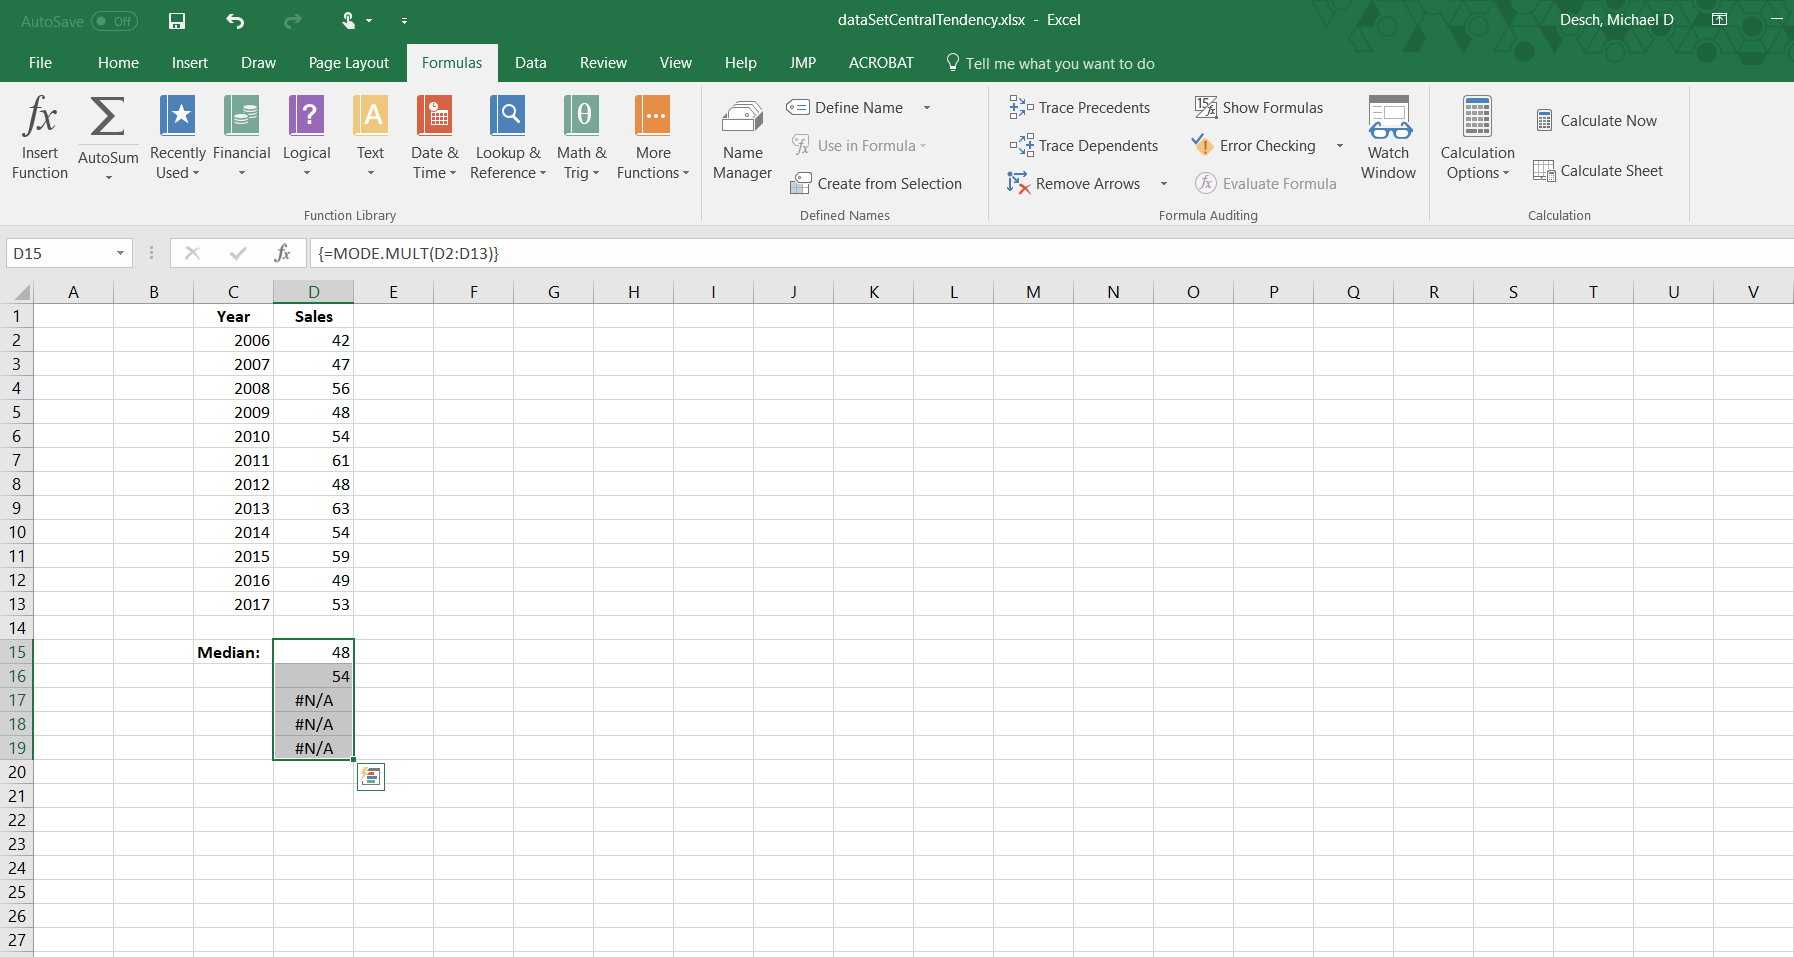
Task: Click the Save icon in title bar
Action: [177, 21]
